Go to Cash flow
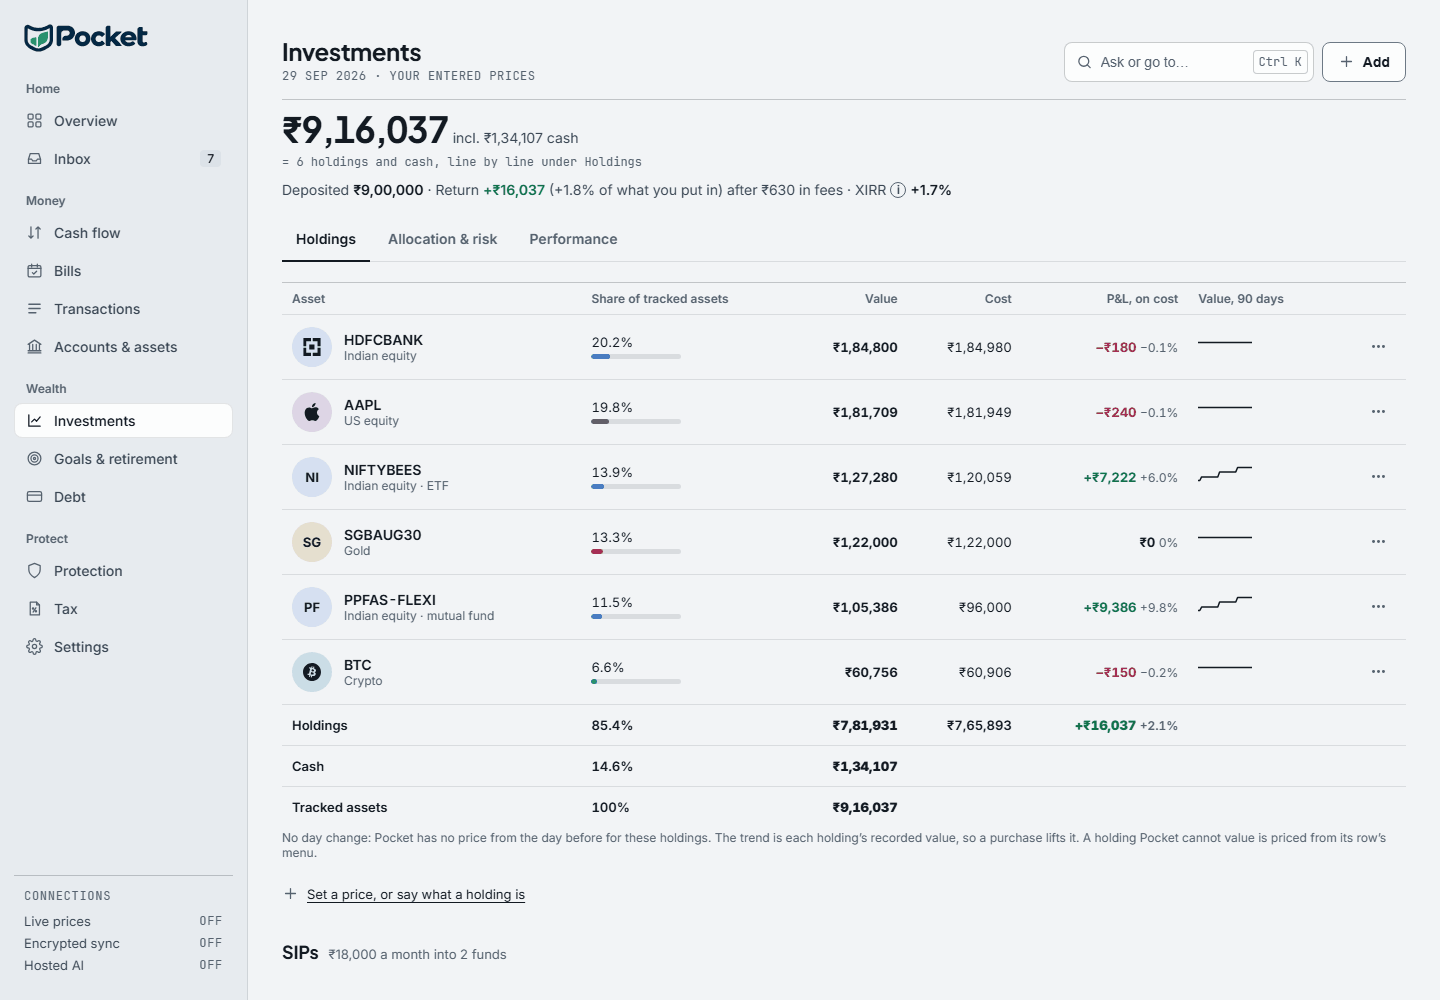1440x1000 pixels. pos(123,233)
